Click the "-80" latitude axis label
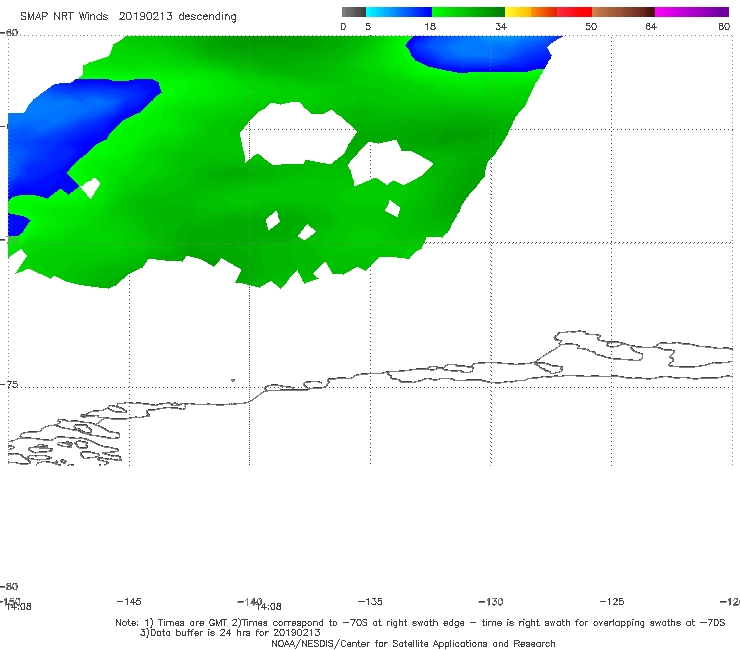Image resolution: width=740 pixels, height=650 pixels. (x=9, y=586)
